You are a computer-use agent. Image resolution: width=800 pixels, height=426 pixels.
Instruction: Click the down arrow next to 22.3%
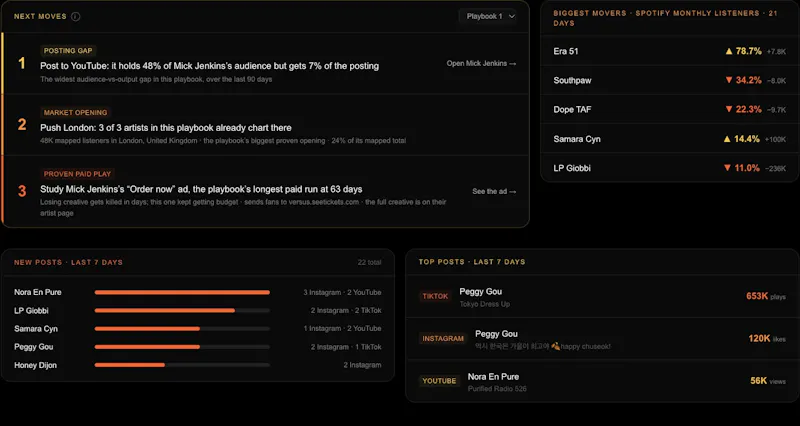(729, 110)
